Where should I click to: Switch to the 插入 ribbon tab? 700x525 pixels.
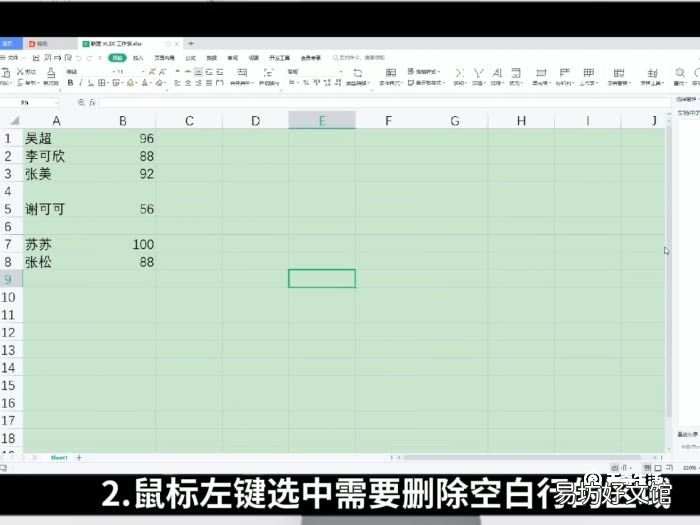pyautogui.click(x=138, y=58)
